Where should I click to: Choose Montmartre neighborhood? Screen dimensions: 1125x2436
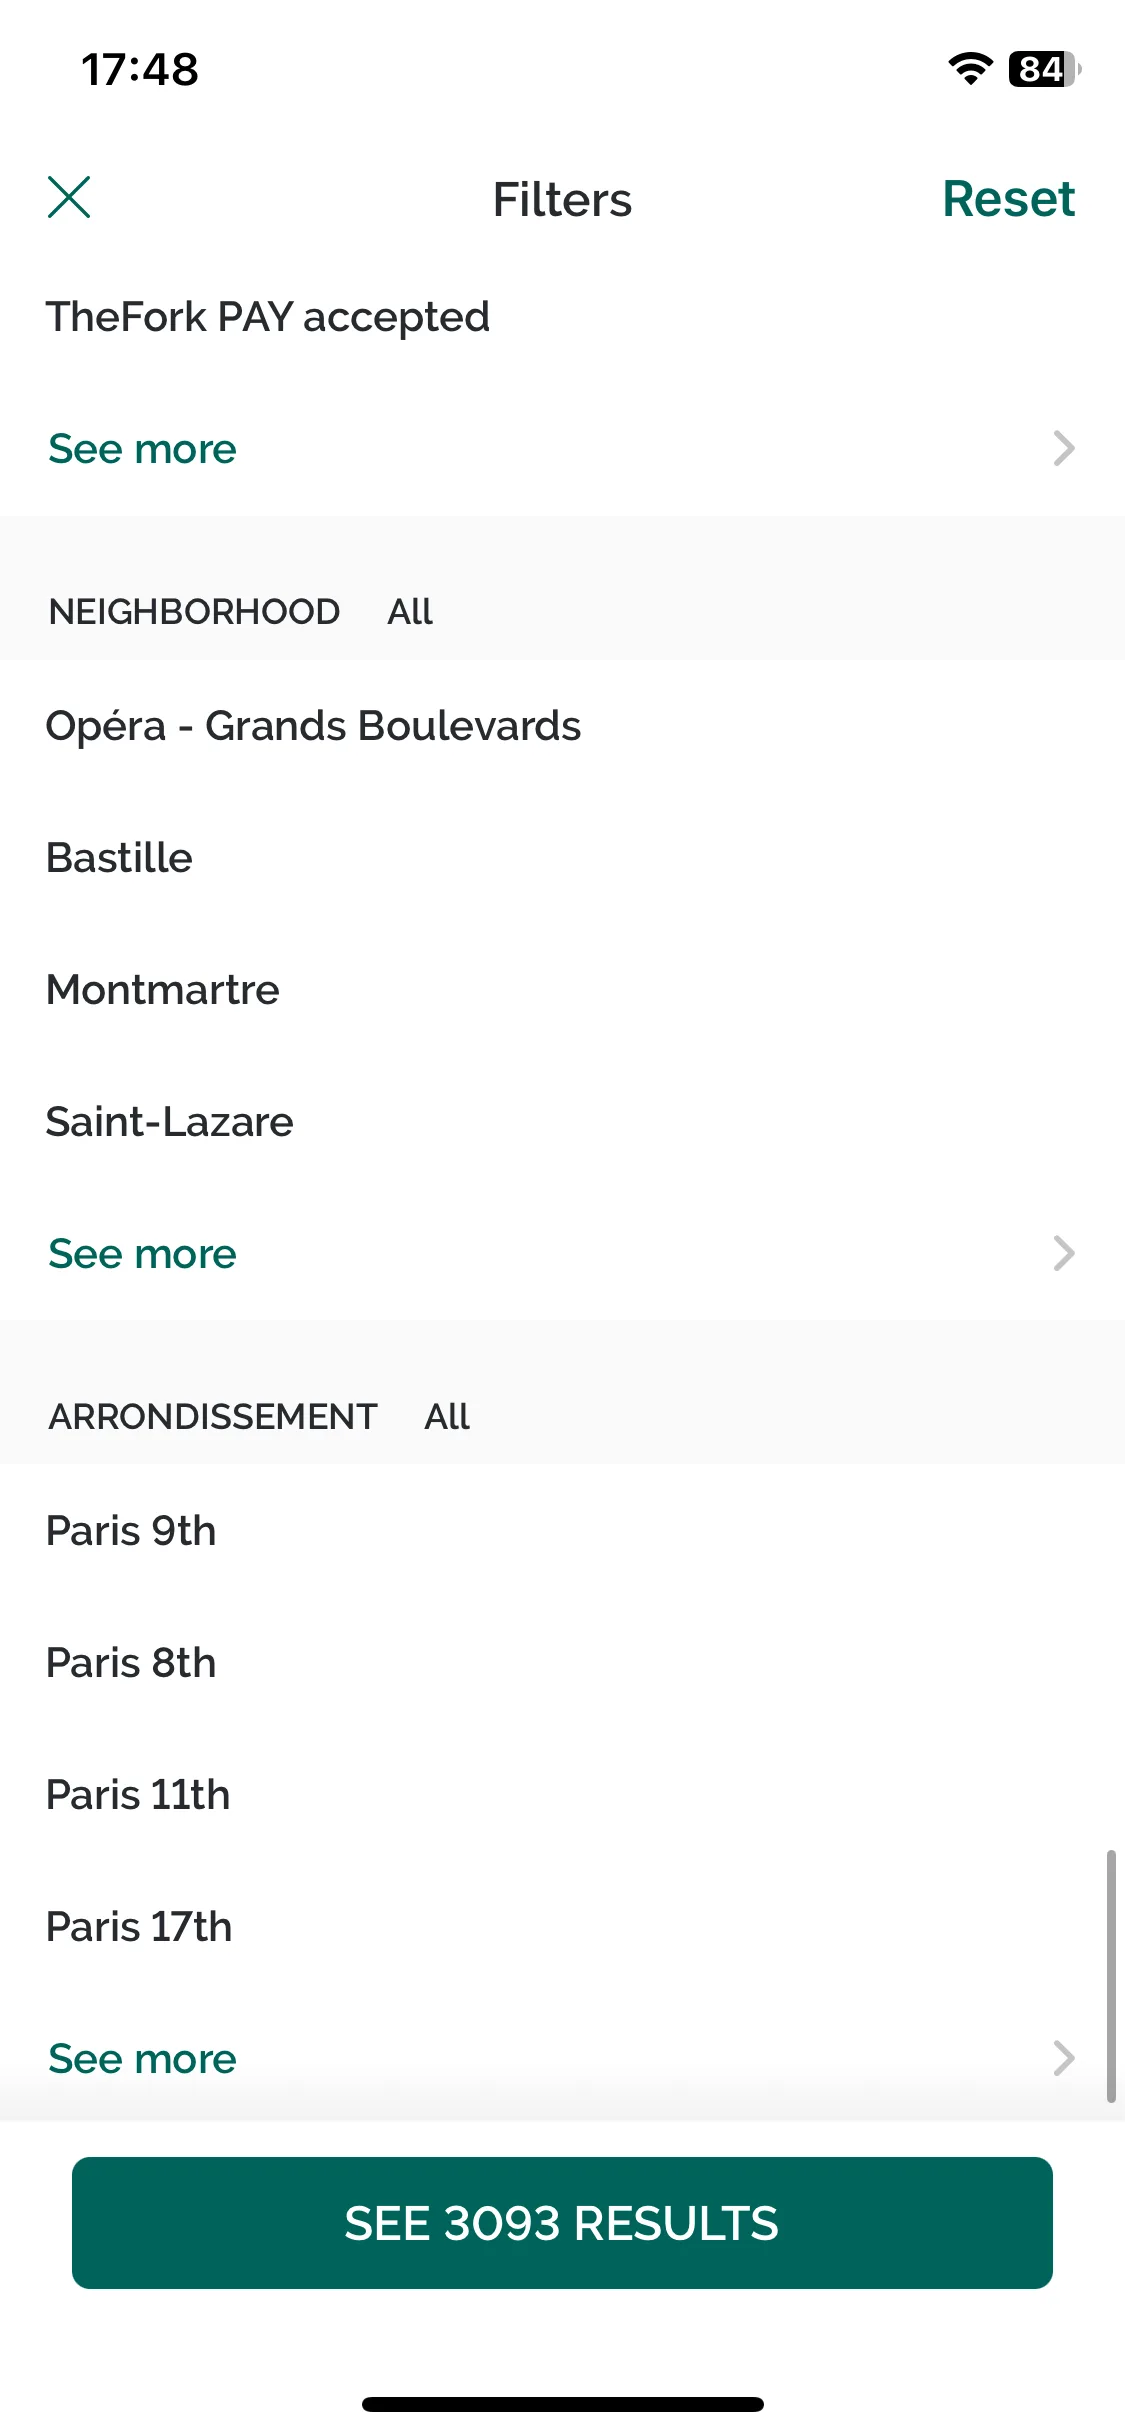[x=562, y=990]
